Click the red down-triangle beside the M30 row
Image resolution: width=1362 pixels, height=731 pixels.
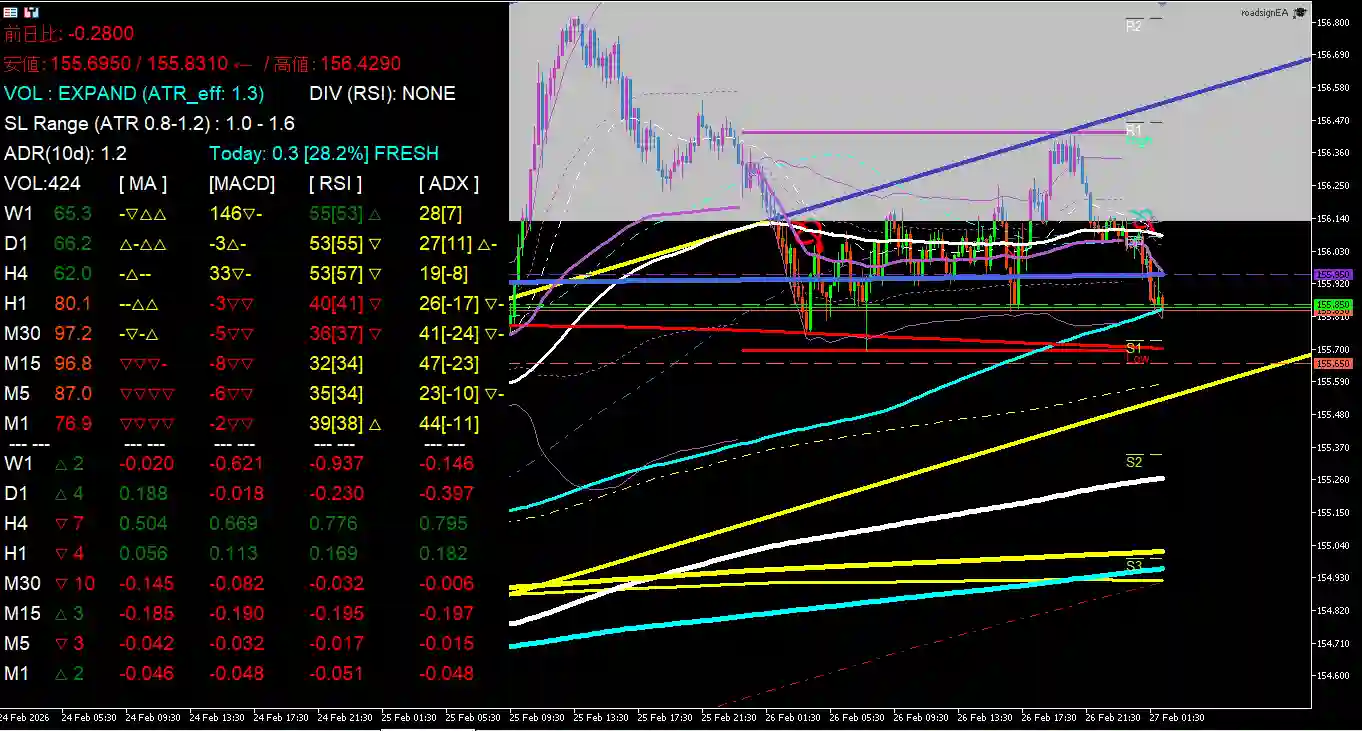pos(60,583)
